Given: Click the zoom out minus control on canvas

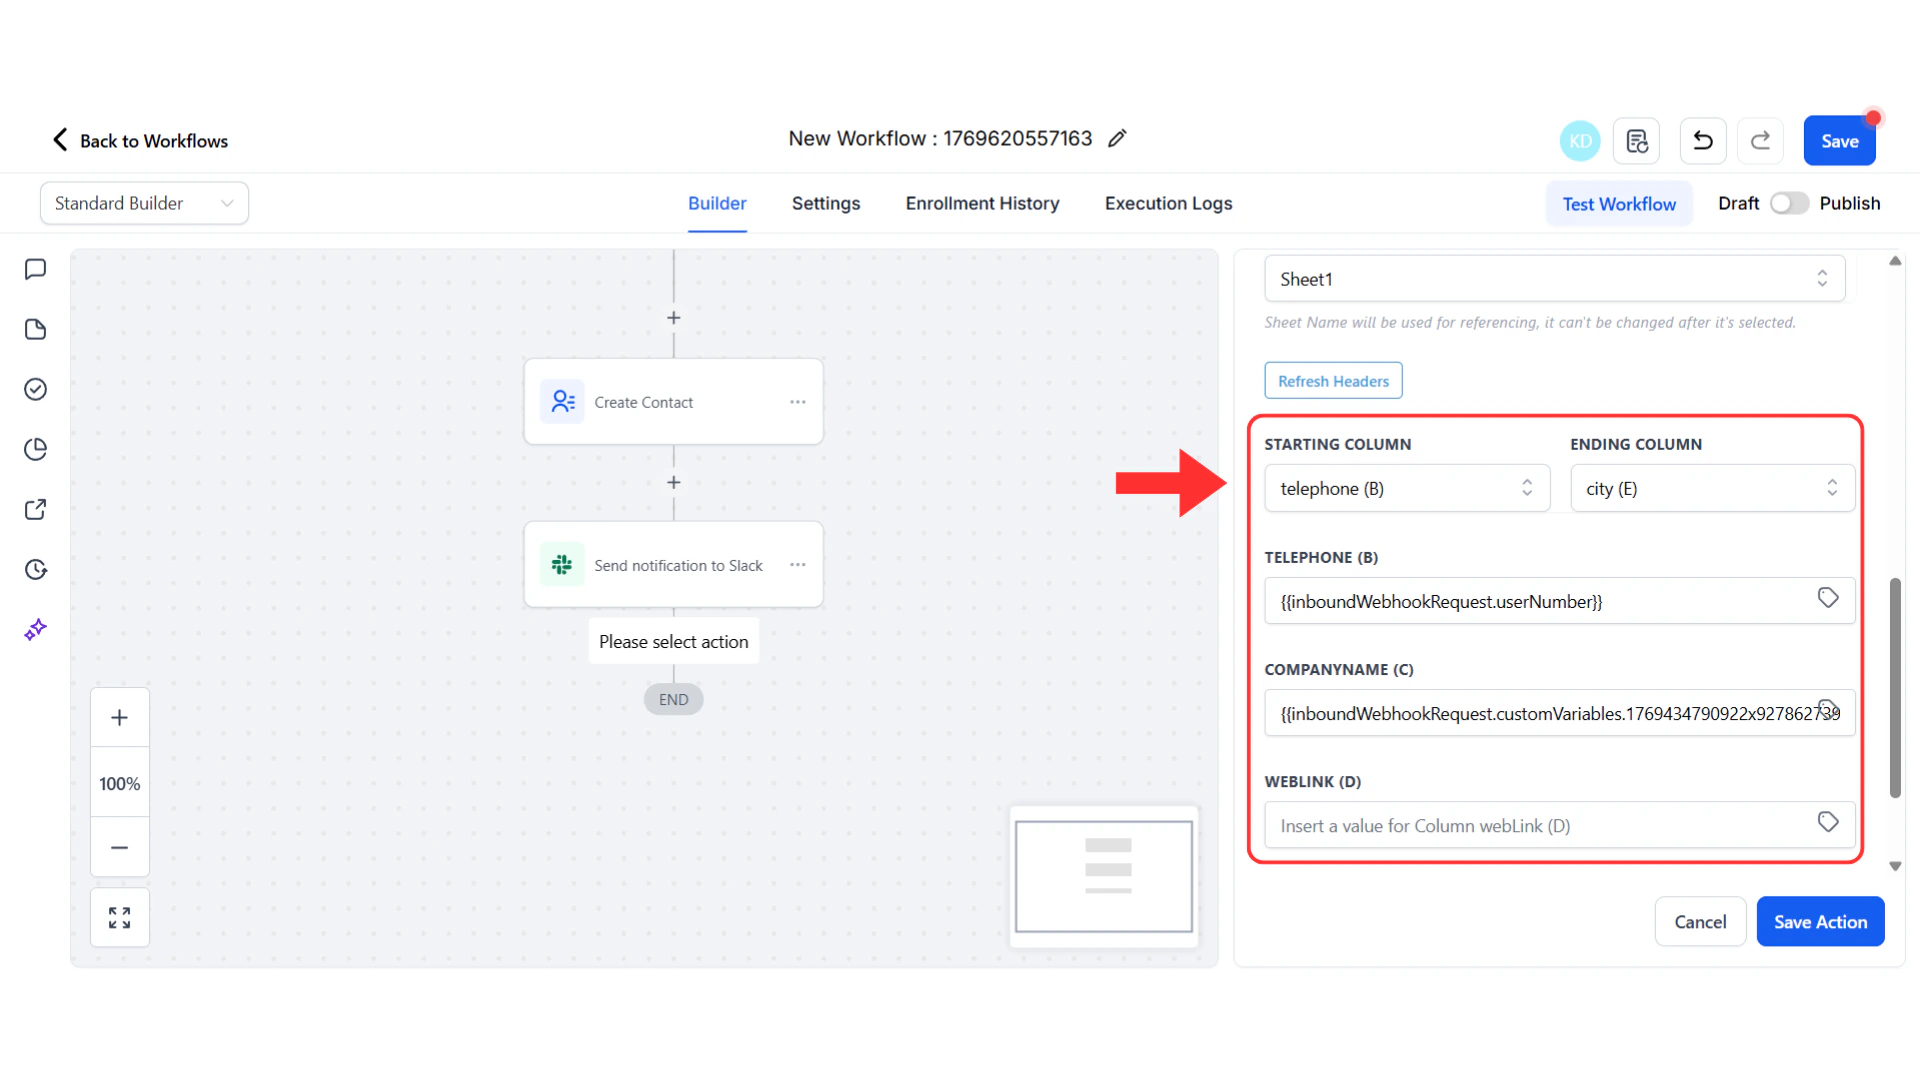Looking at the screenshot, I should pyautogui.click(x=119, y=847).
